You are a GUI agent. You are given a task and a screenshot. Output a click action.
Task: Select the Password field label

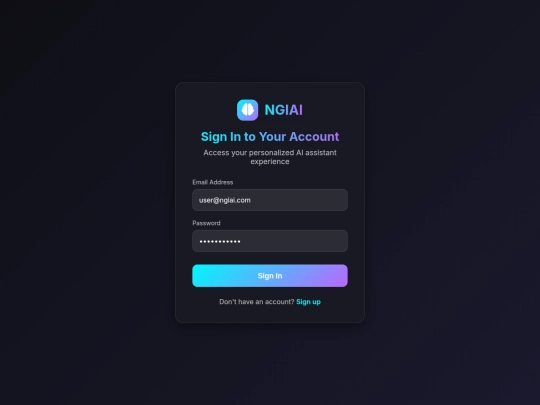tap(206, 223)
